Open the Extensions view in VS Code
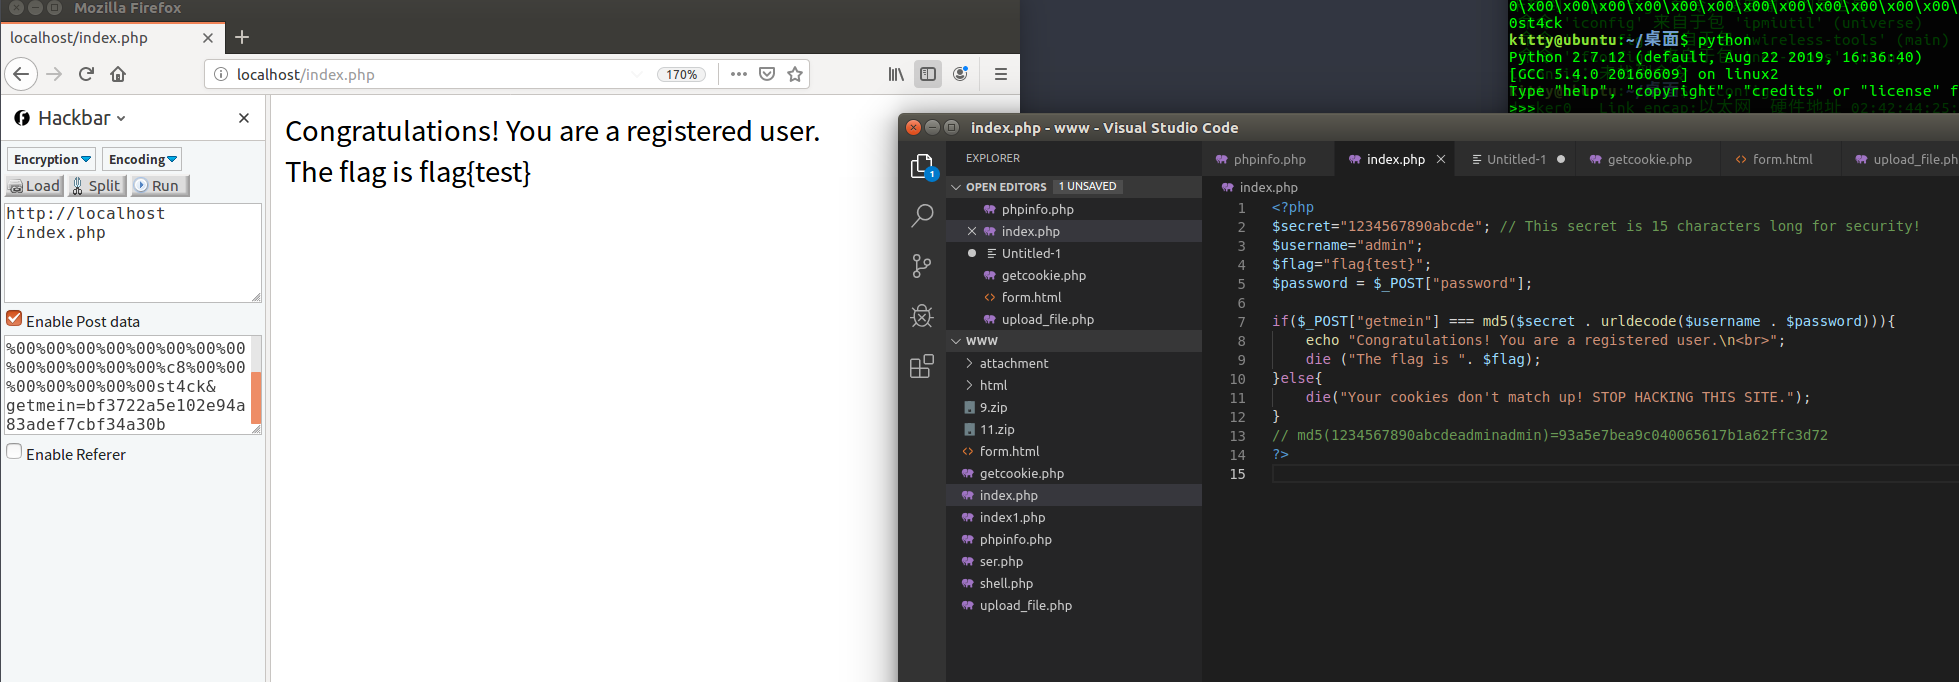Image resolution: width=1959 pixels, height=682 pixels. click(x=922, y=367)
